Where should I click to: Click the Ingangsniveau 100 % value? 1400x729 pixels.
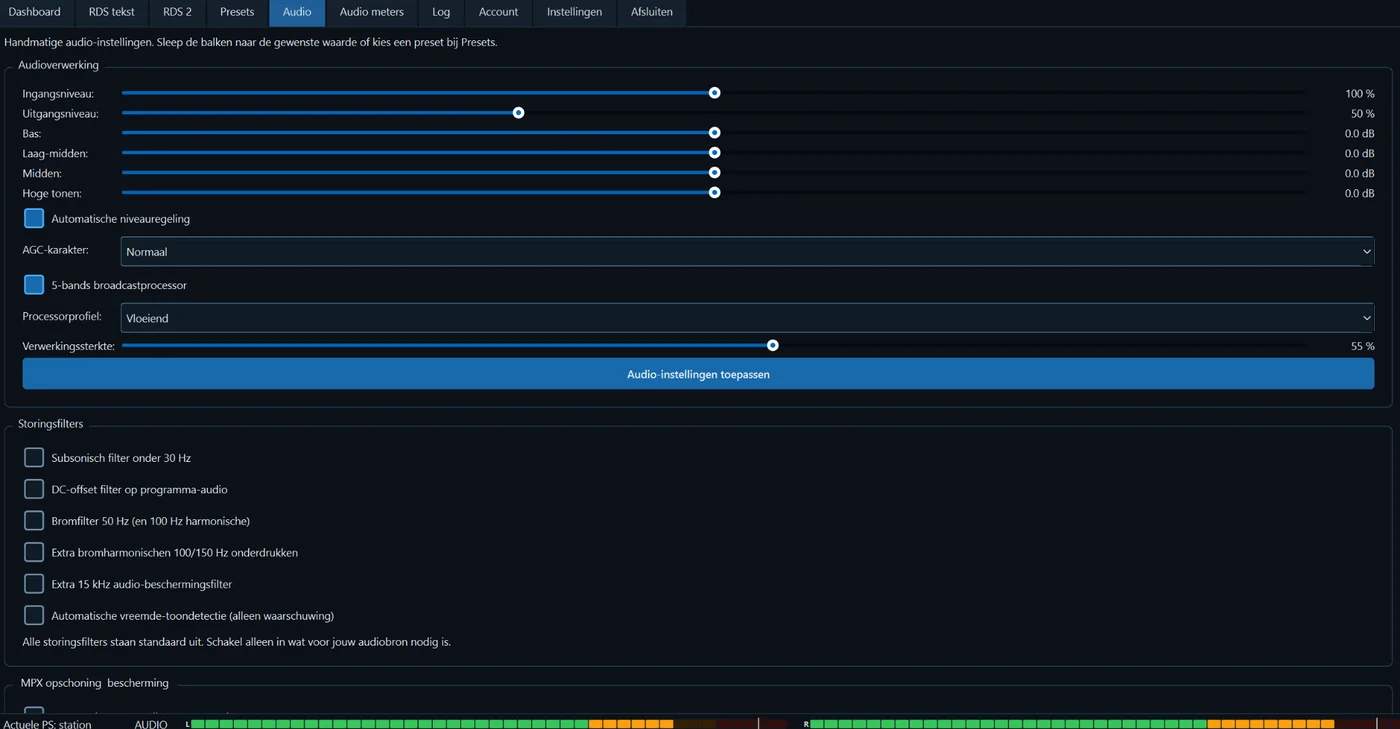(x=1359, y=94)
